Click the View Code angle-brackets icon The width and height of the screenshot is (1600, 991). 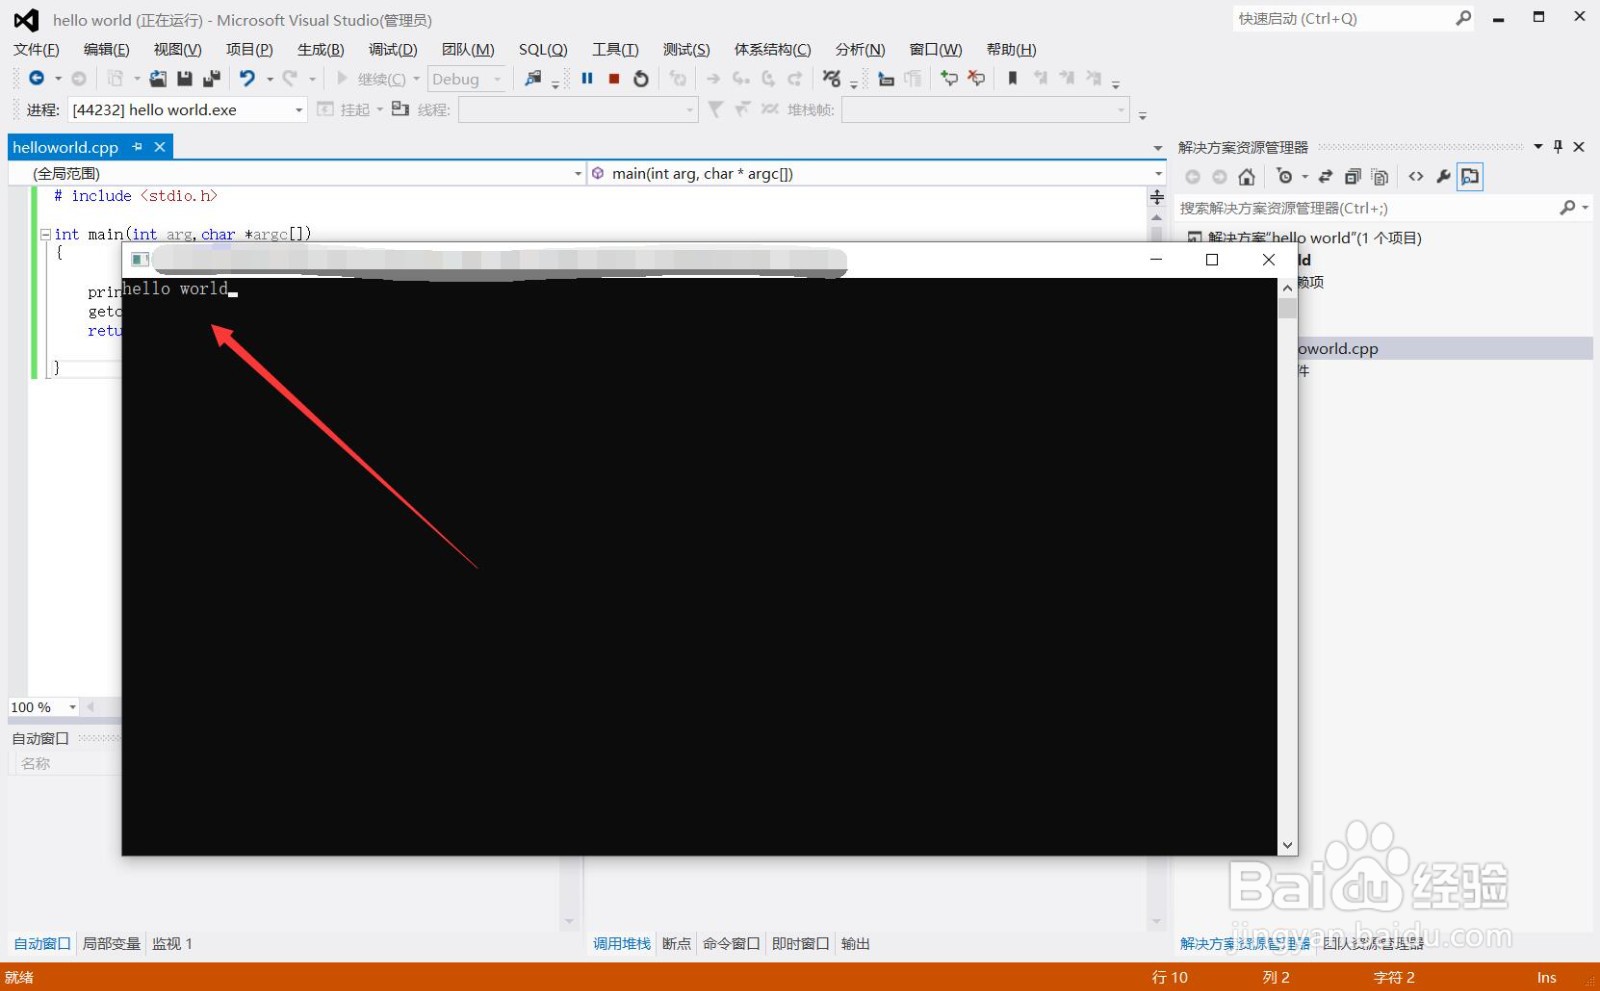1416,177
